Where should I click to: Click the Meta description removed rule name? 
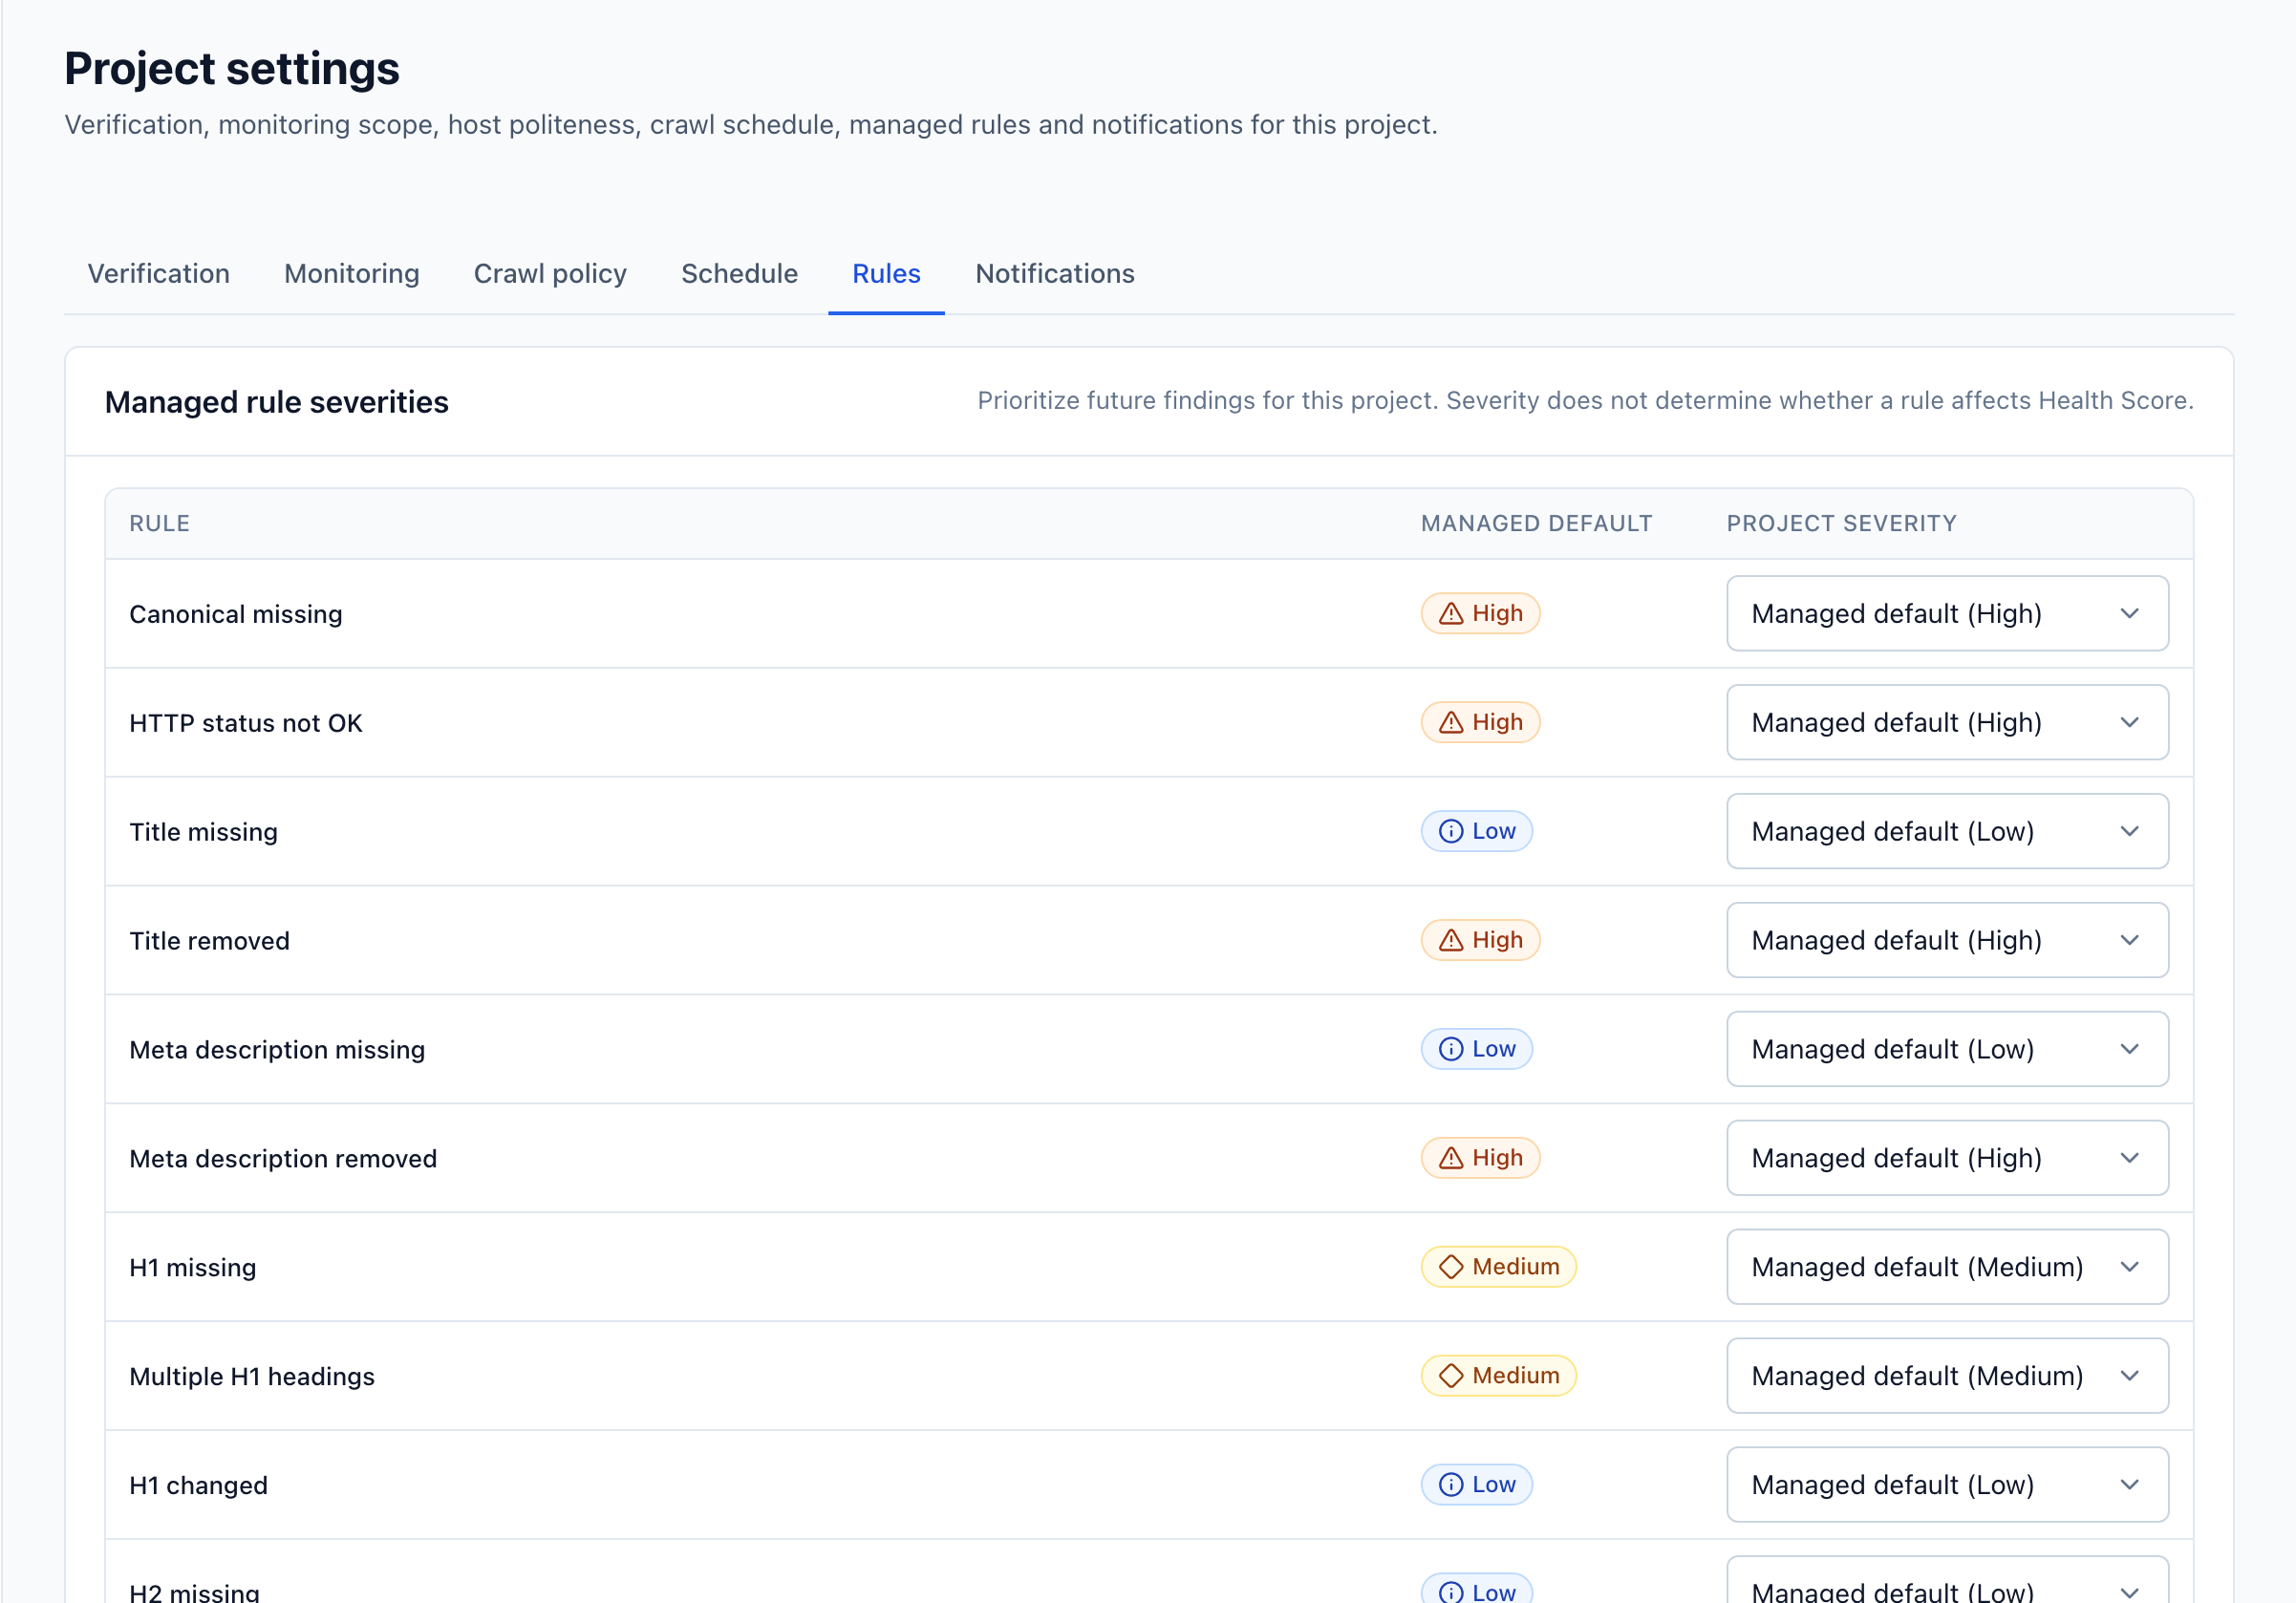(283, 1159)
